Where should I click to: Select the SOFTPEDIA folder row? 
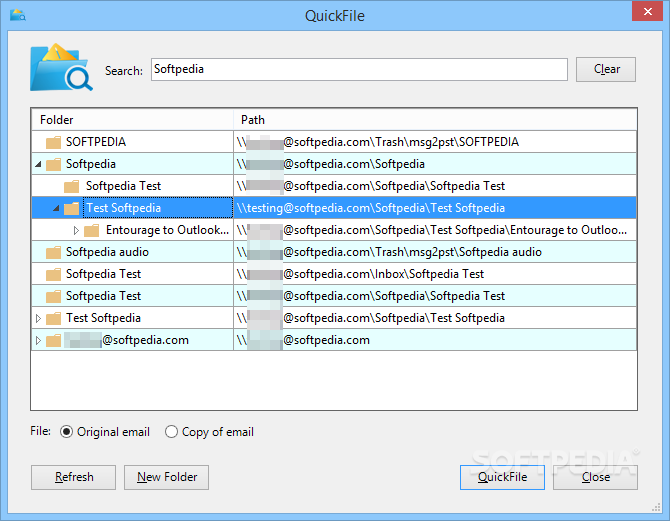tap(334, 142)
